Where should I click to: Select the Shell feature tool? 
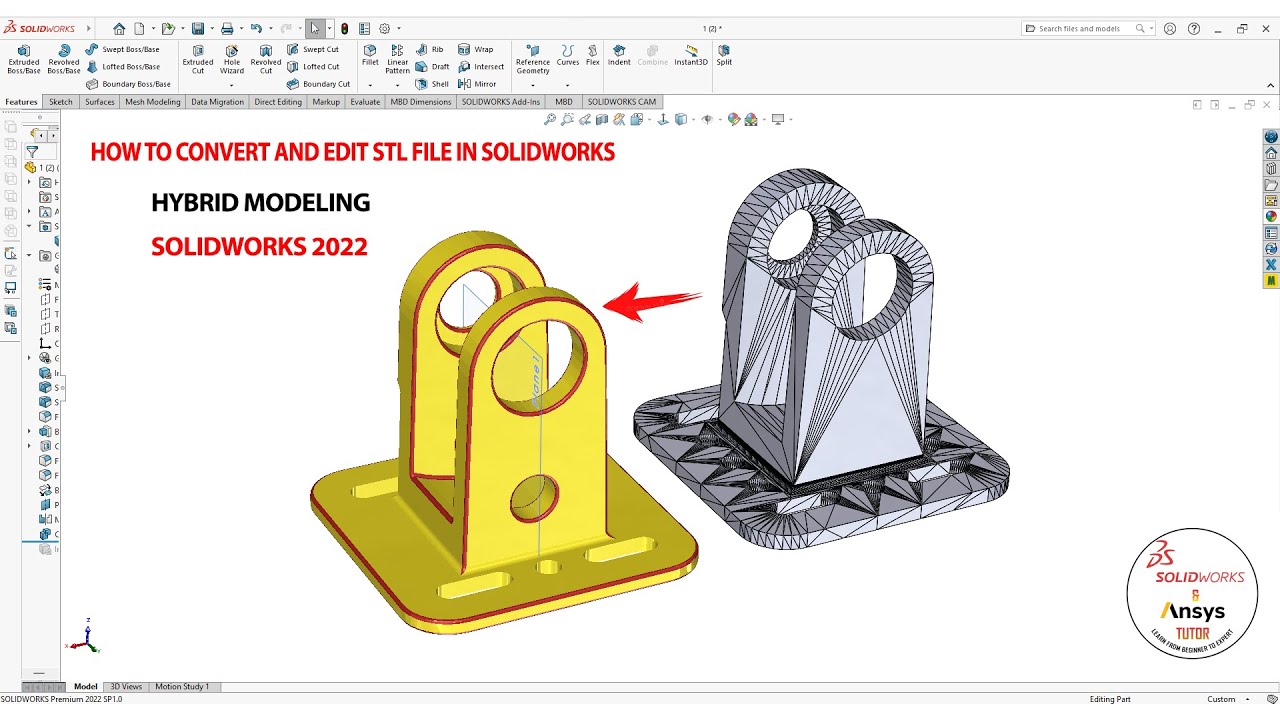pyautogui.click(x=433, y=84)
